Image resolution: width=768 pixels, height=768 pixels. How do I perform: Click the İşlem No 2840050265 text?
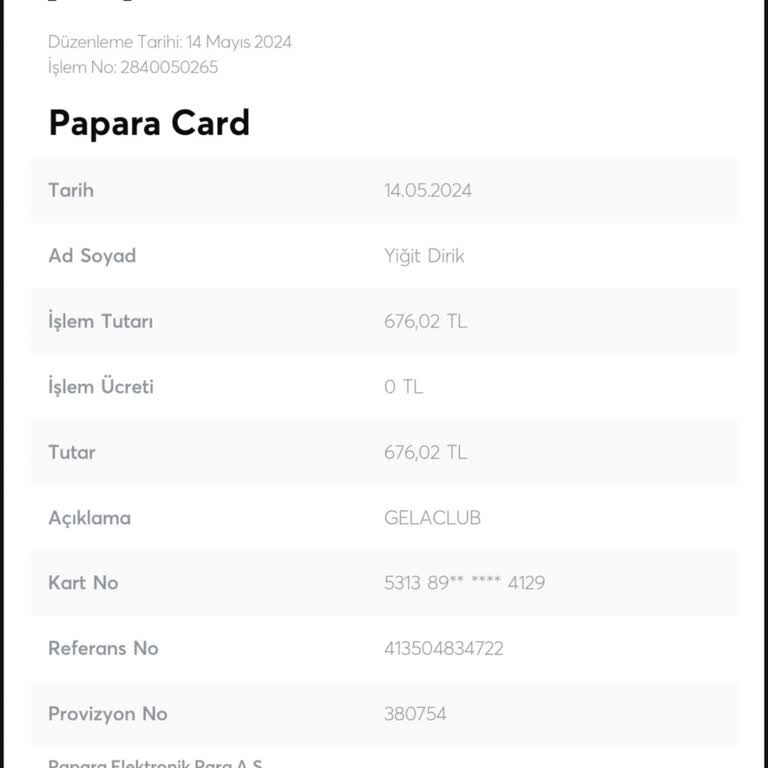133,67
